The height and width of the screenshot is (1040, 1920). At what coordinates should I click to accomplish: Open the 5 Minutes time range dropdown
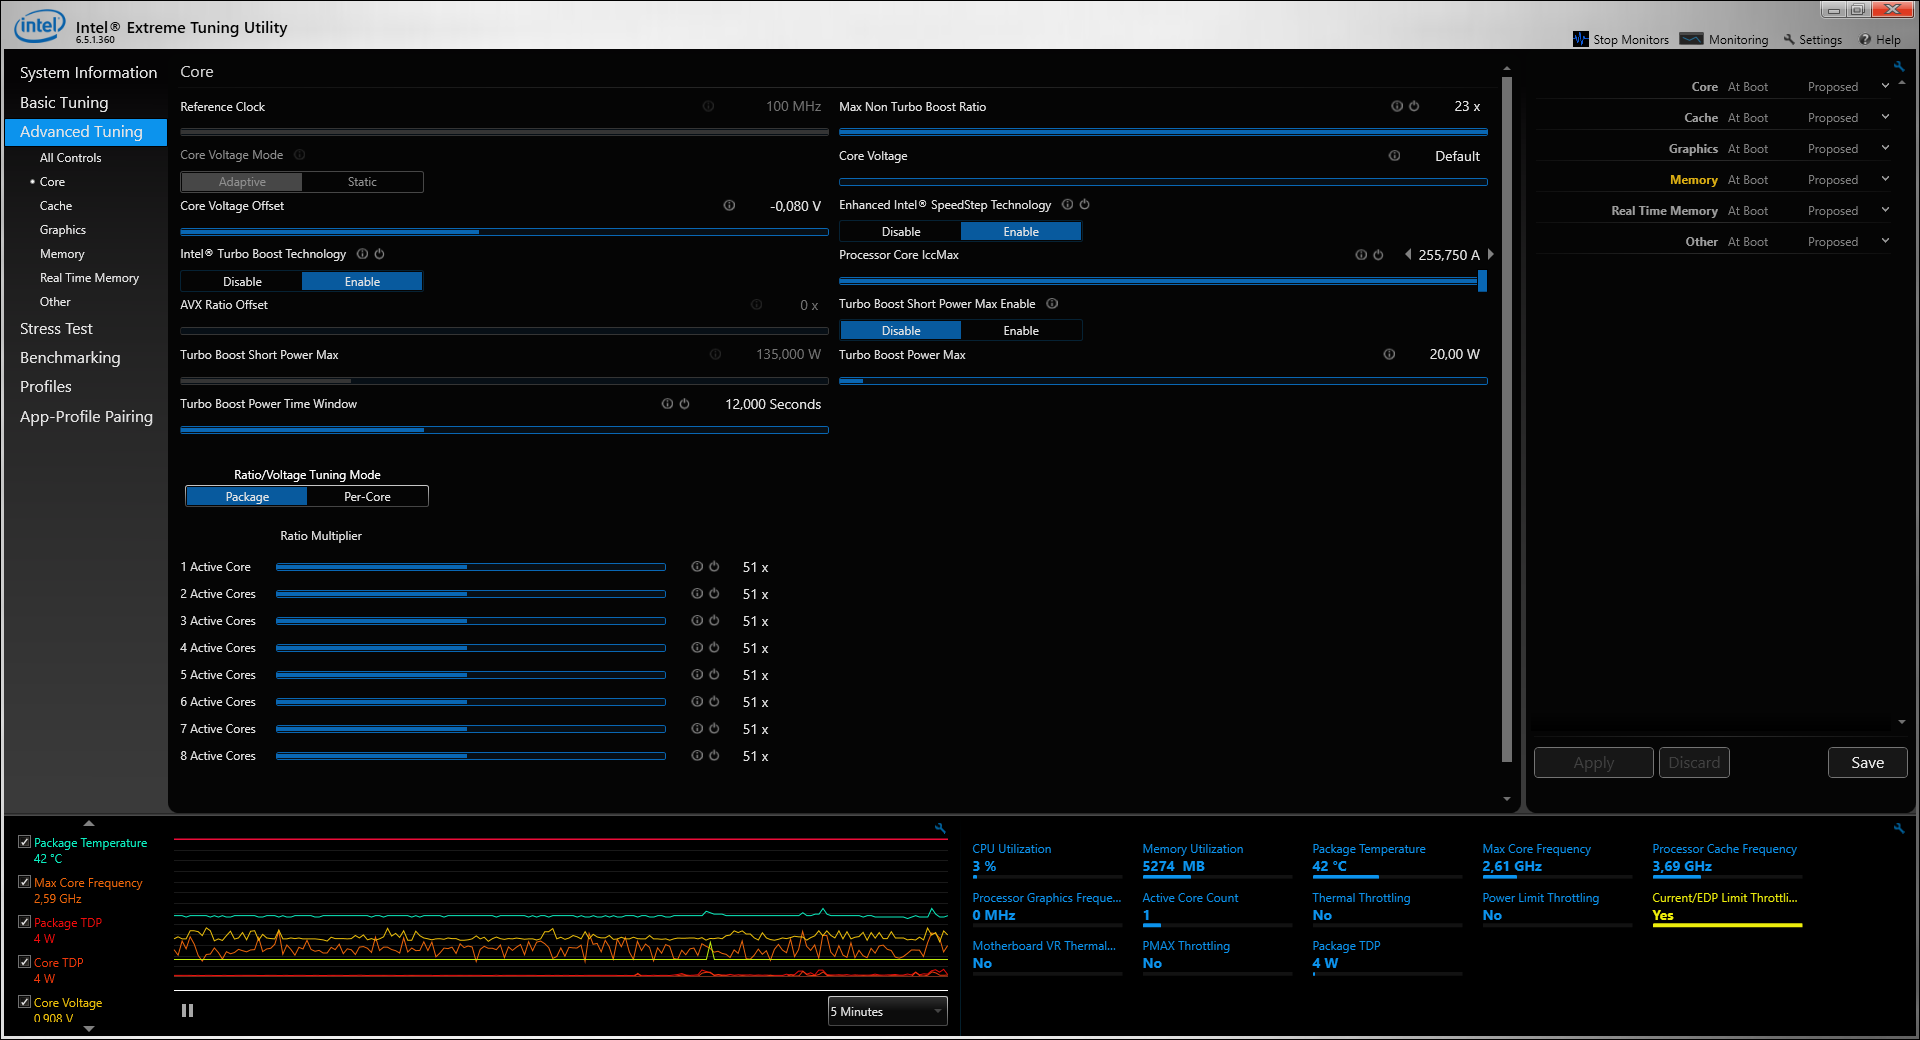click(x=887, y=1012)
